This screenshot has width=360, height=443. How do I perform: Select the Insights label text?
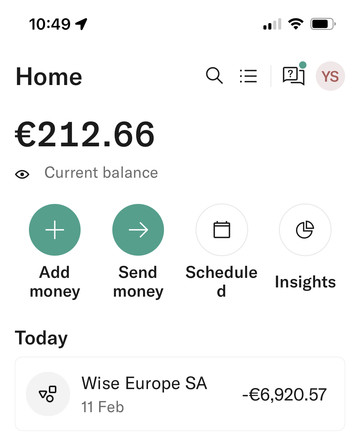(305, 282)
